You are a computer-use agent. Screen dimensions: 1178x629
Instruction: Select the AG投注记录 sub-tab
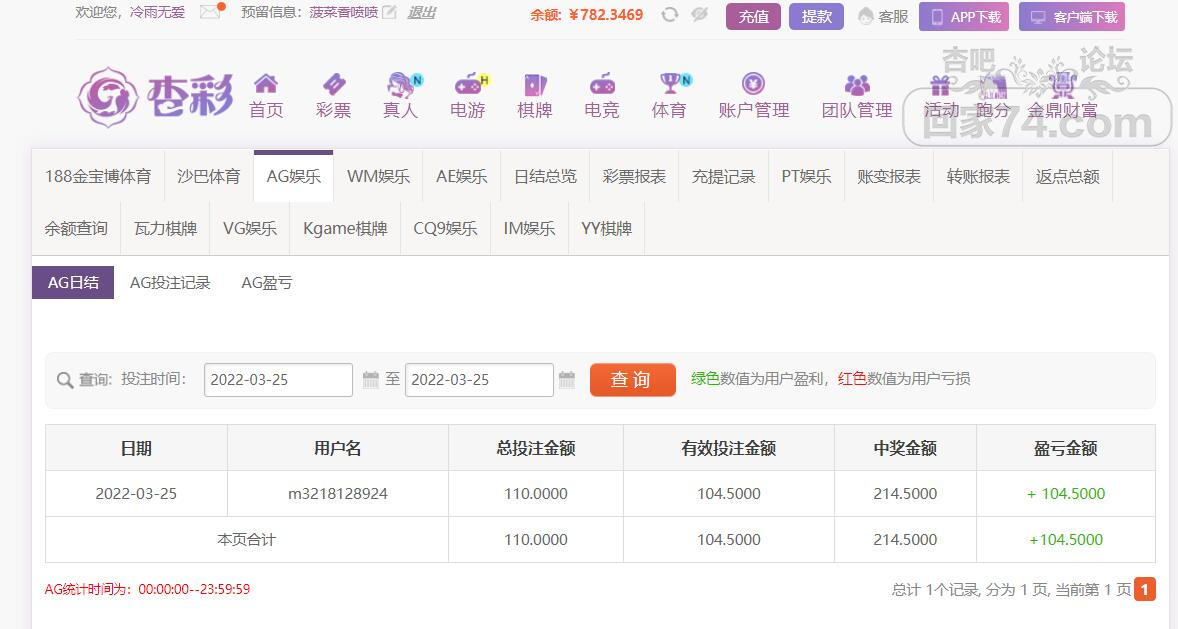click(x=170, y=283)
